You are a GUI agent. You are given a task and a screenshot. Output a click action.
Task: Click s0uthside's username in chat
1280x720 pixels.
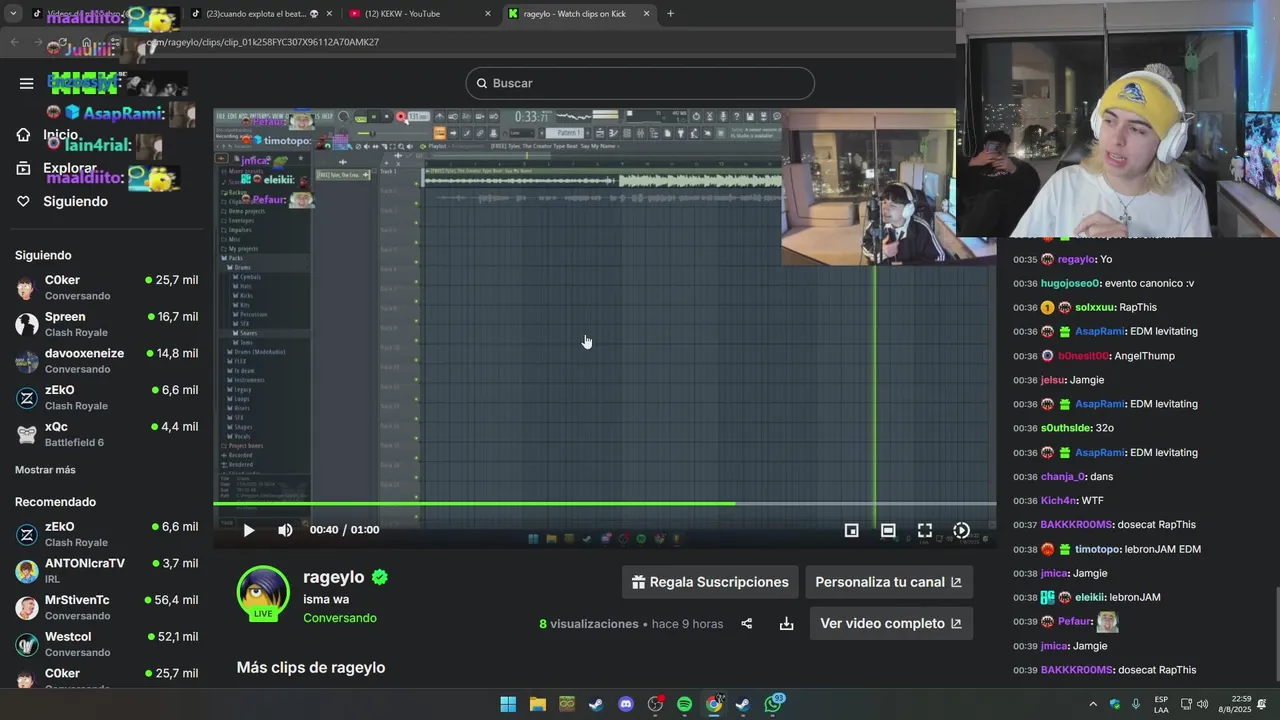coord(1066,428)
